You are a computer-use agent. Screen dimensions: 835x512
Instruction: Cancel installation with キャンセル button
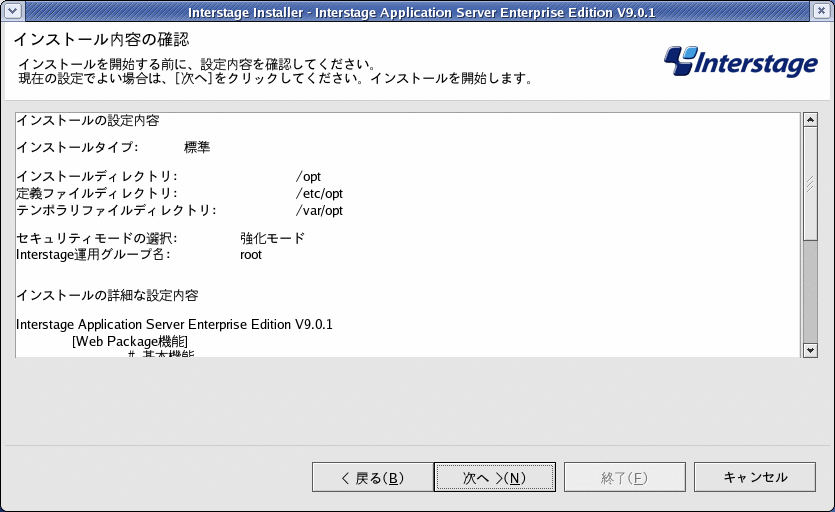pyautogui.click(x=755, y=477)
